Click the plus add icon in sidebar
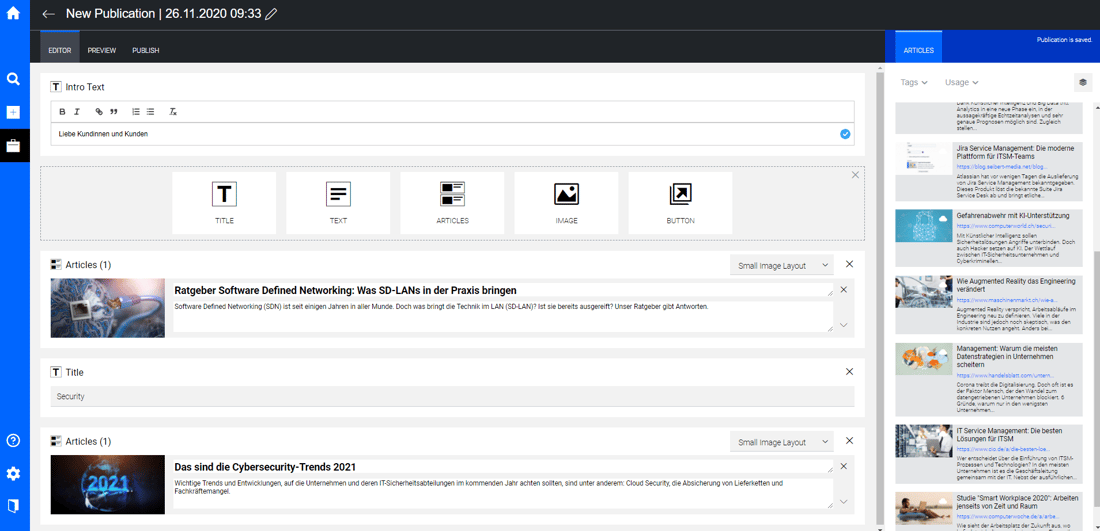Image resolution: width=1100 pixels, height=531 pixels. pos(13,112)
